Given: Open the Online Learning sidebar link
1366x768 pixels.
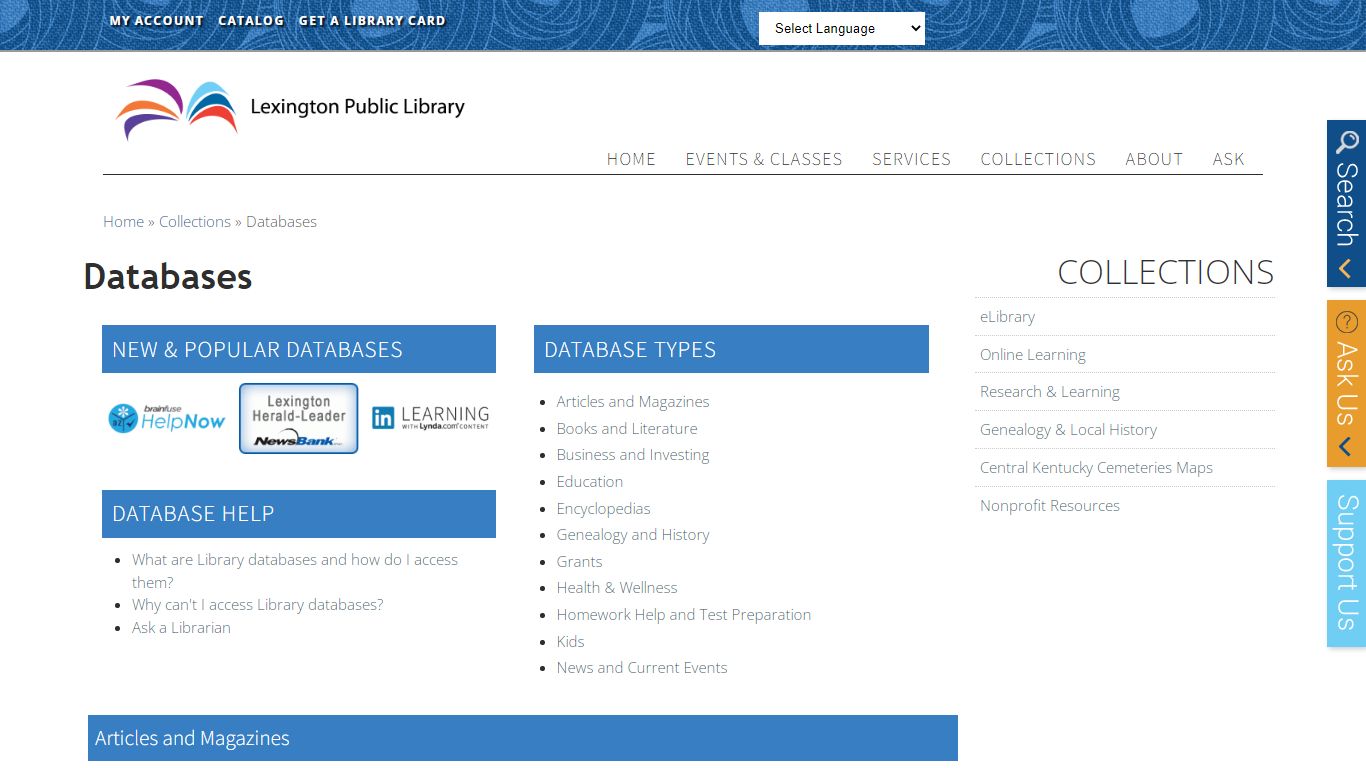Looking at the screenshot, I should (x=1032, y=355).
